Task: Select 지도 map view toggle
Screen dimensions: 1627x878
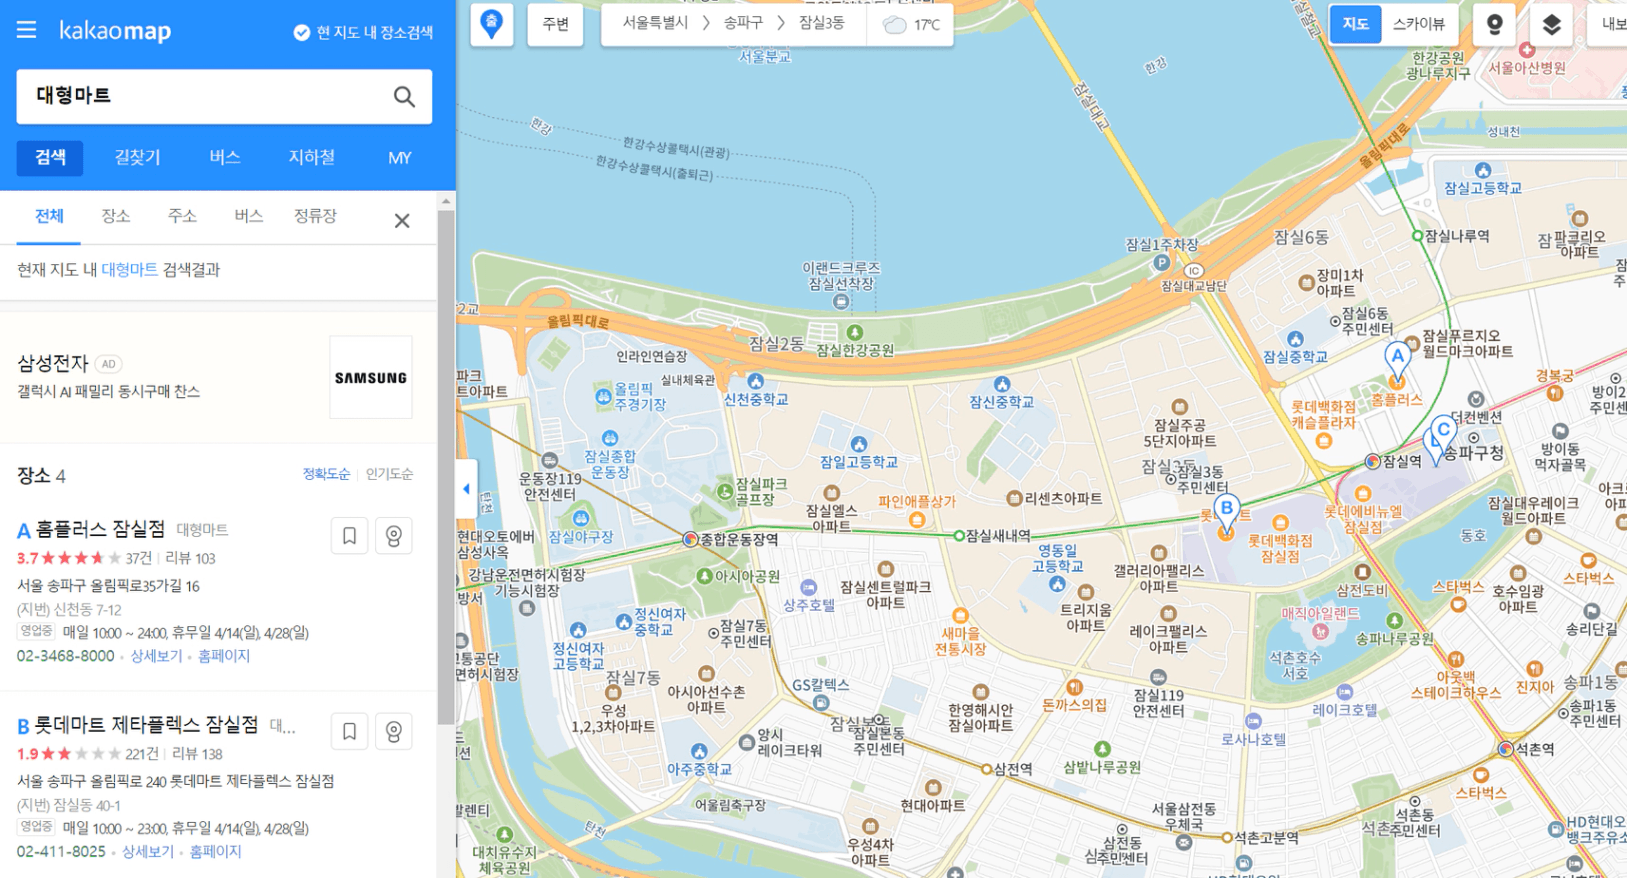Action: (x=1355, y=24)
